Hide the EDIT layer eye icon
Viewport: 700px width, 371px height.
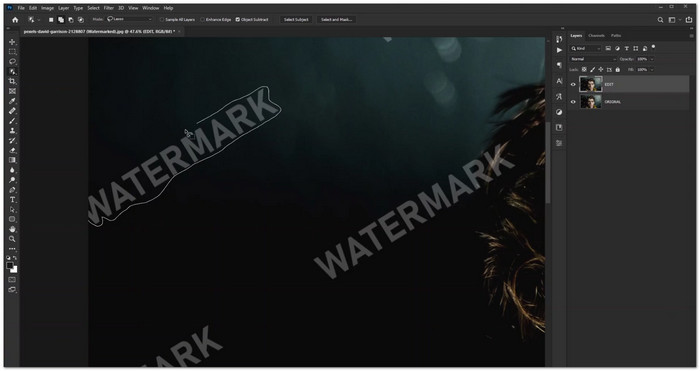(573, 84)
